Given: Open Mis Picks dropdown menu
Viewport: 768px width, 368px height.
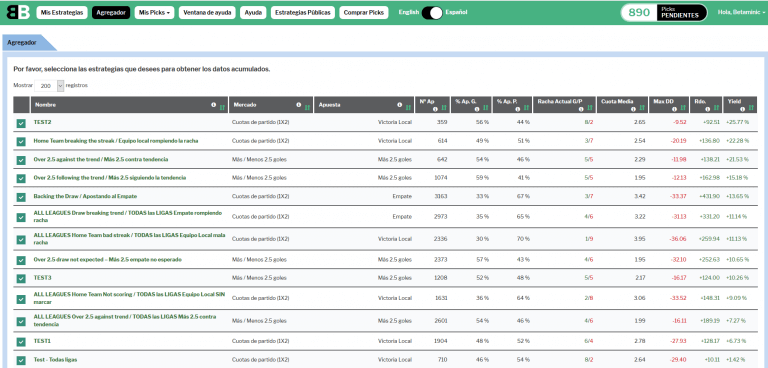Looking at the screenshot, I should point(154,13).
